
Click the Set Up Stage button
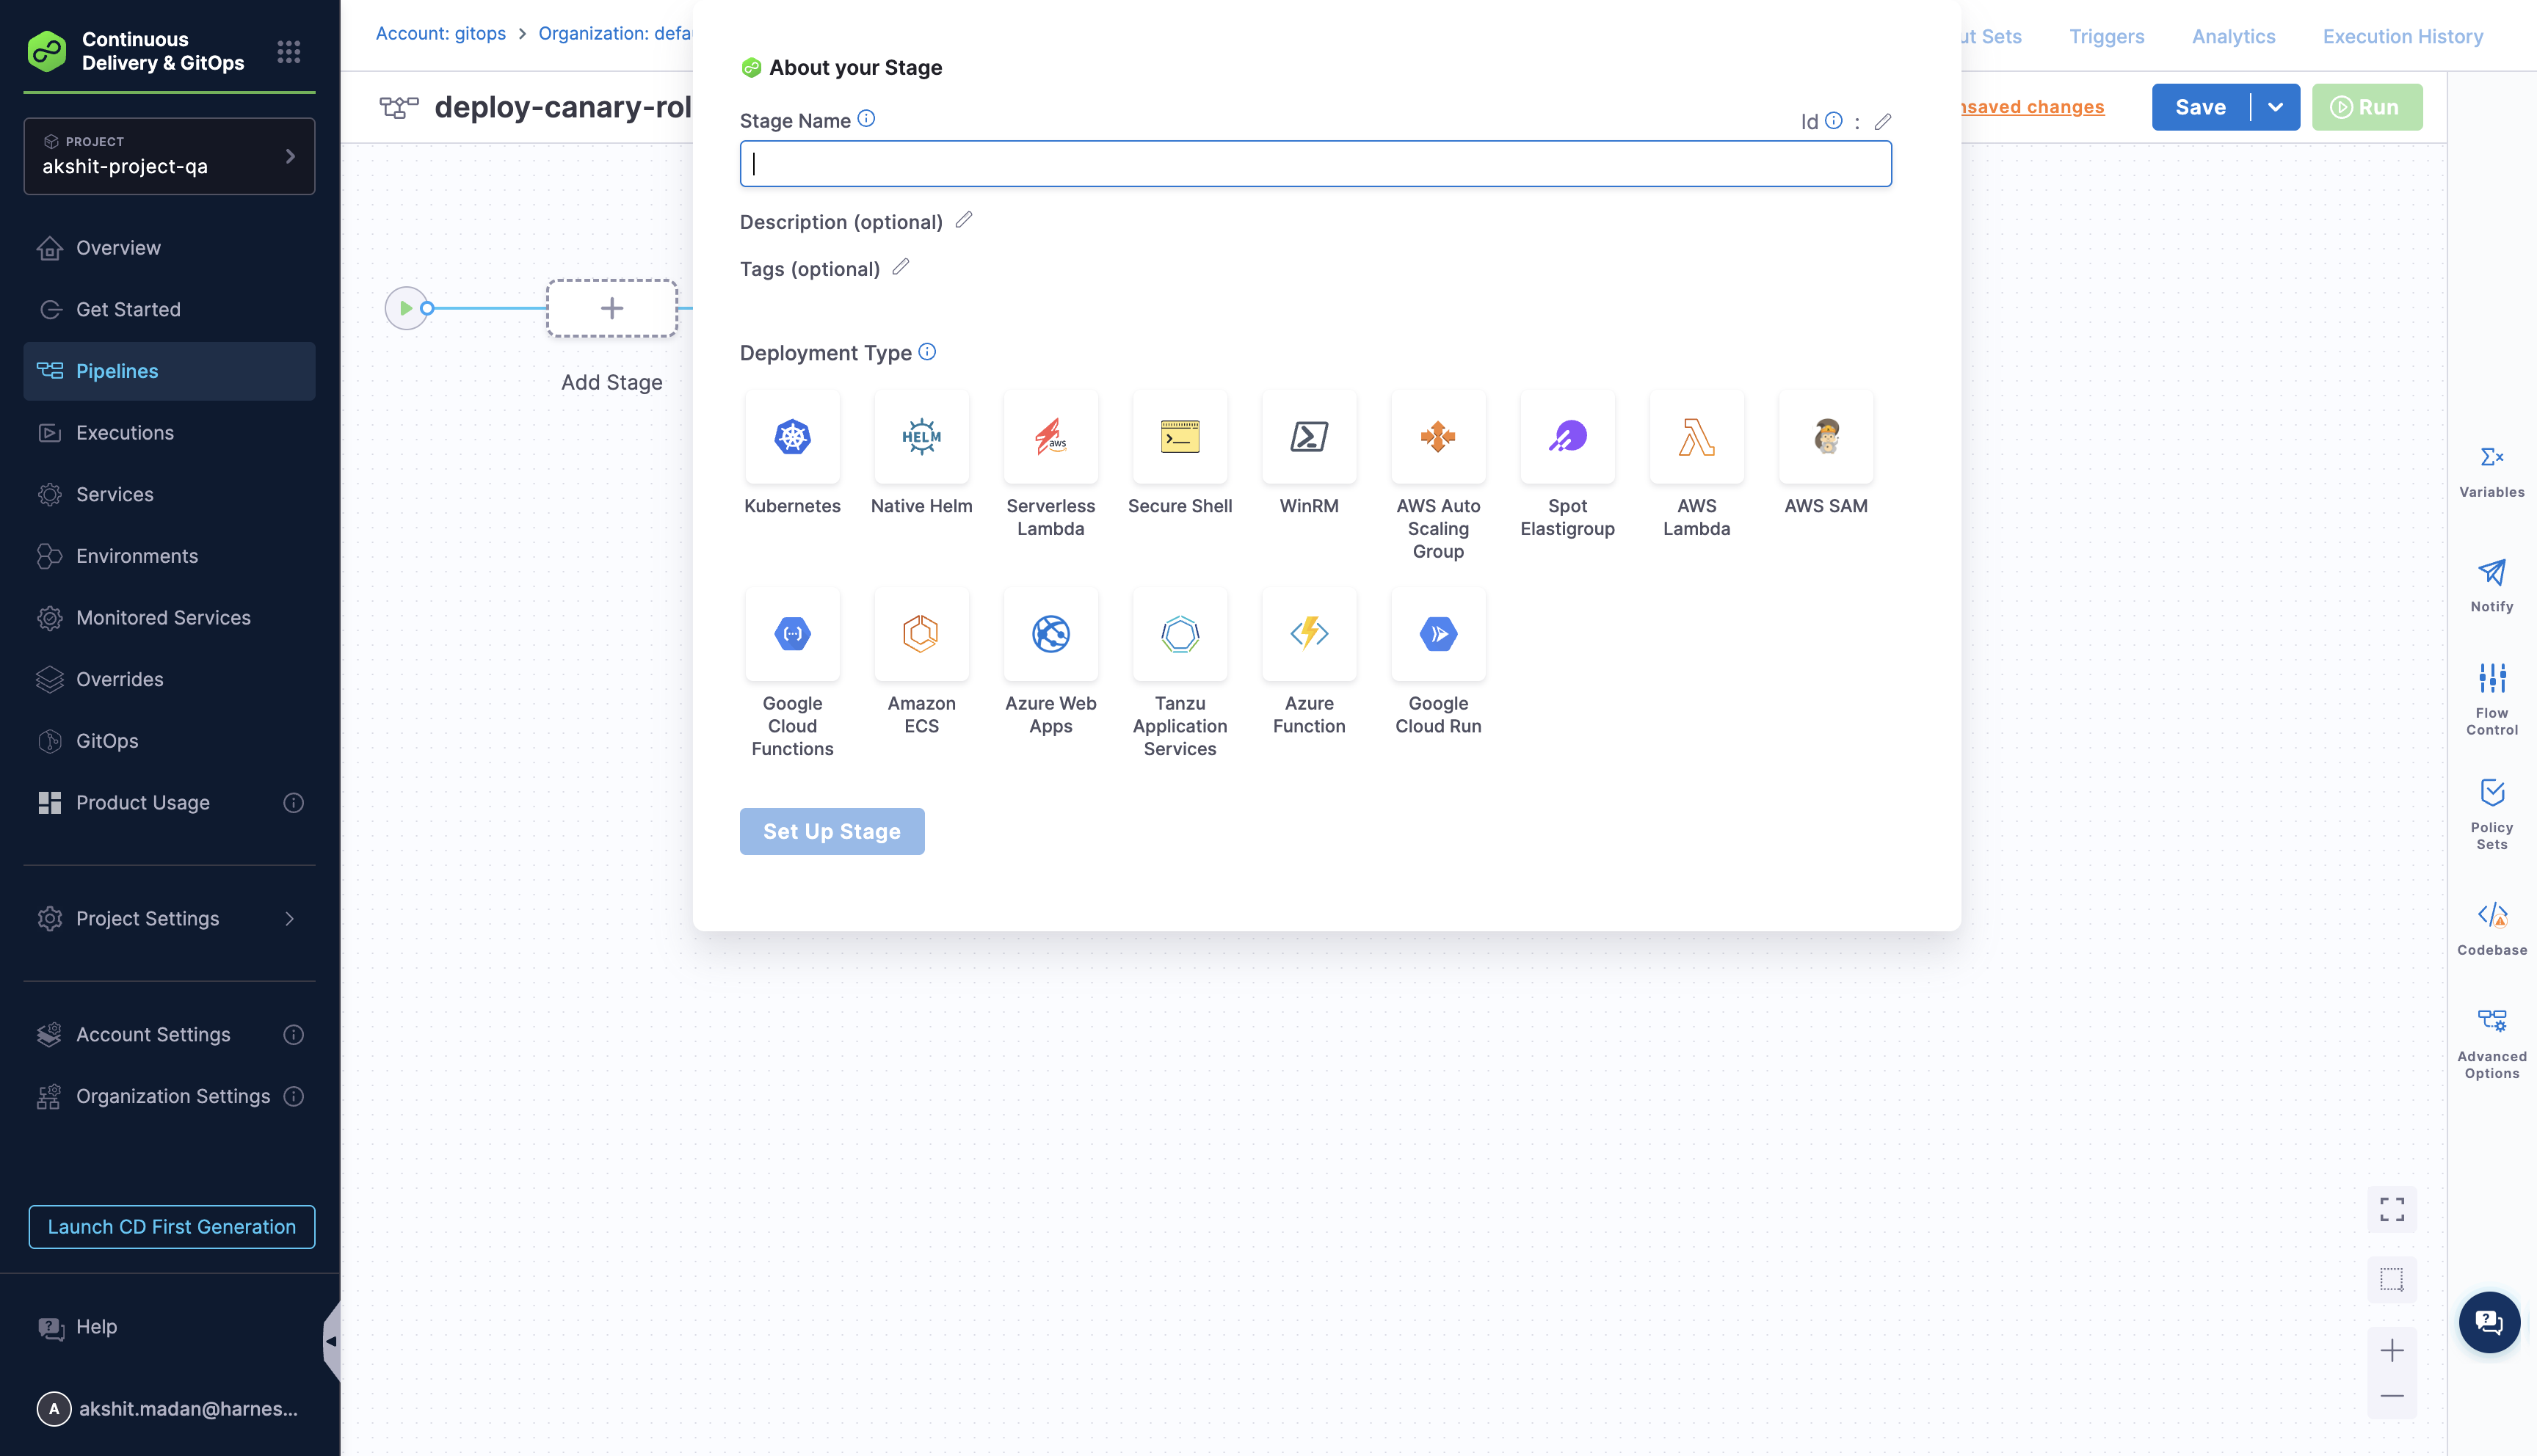pos(831,831)
